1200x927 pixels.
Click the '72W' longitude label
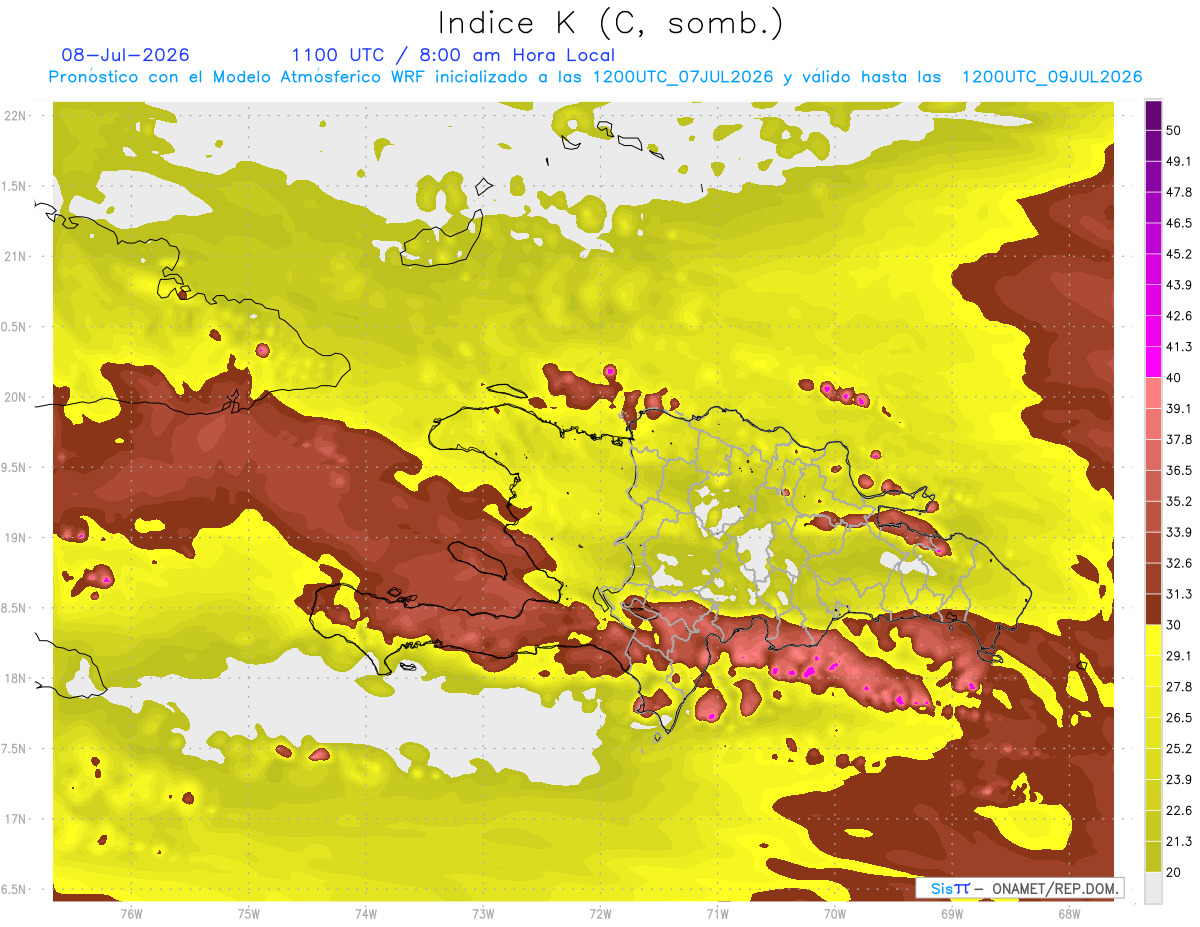pyautogui.click(x=600, y=913)
